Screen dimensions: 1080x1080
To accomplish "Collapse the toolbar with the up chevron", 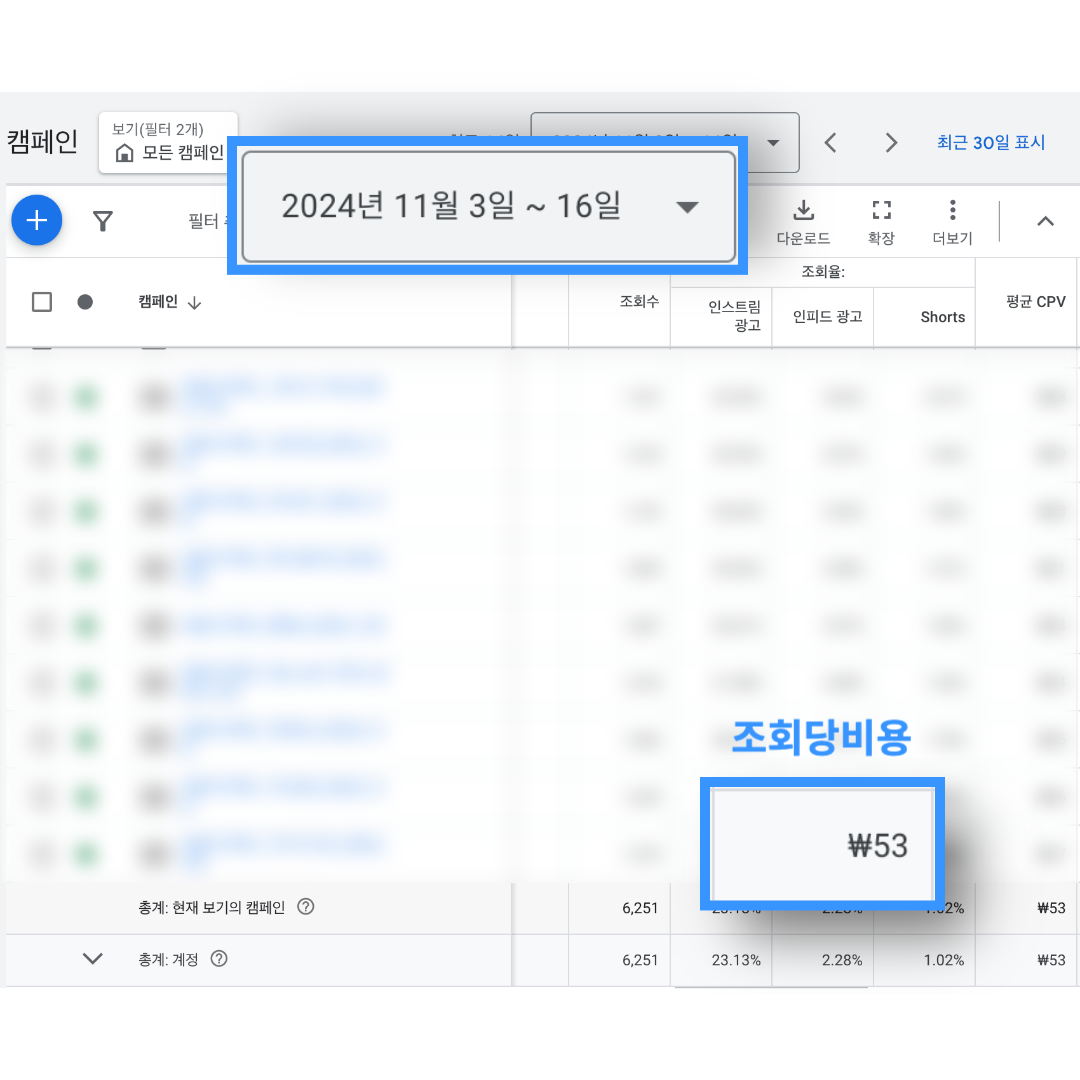I will (x=1045, y=221).
